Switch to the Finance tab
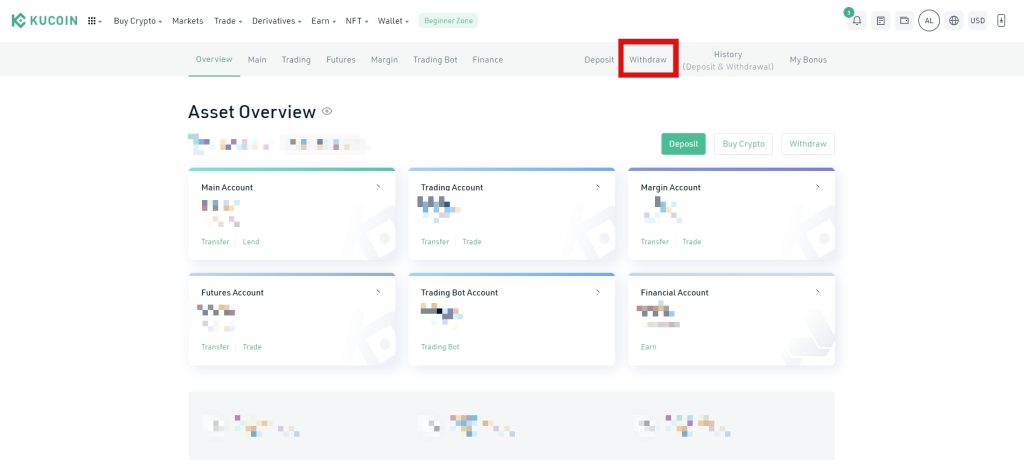The width and height of the screenshot is (1024, 468). [488, 59]
